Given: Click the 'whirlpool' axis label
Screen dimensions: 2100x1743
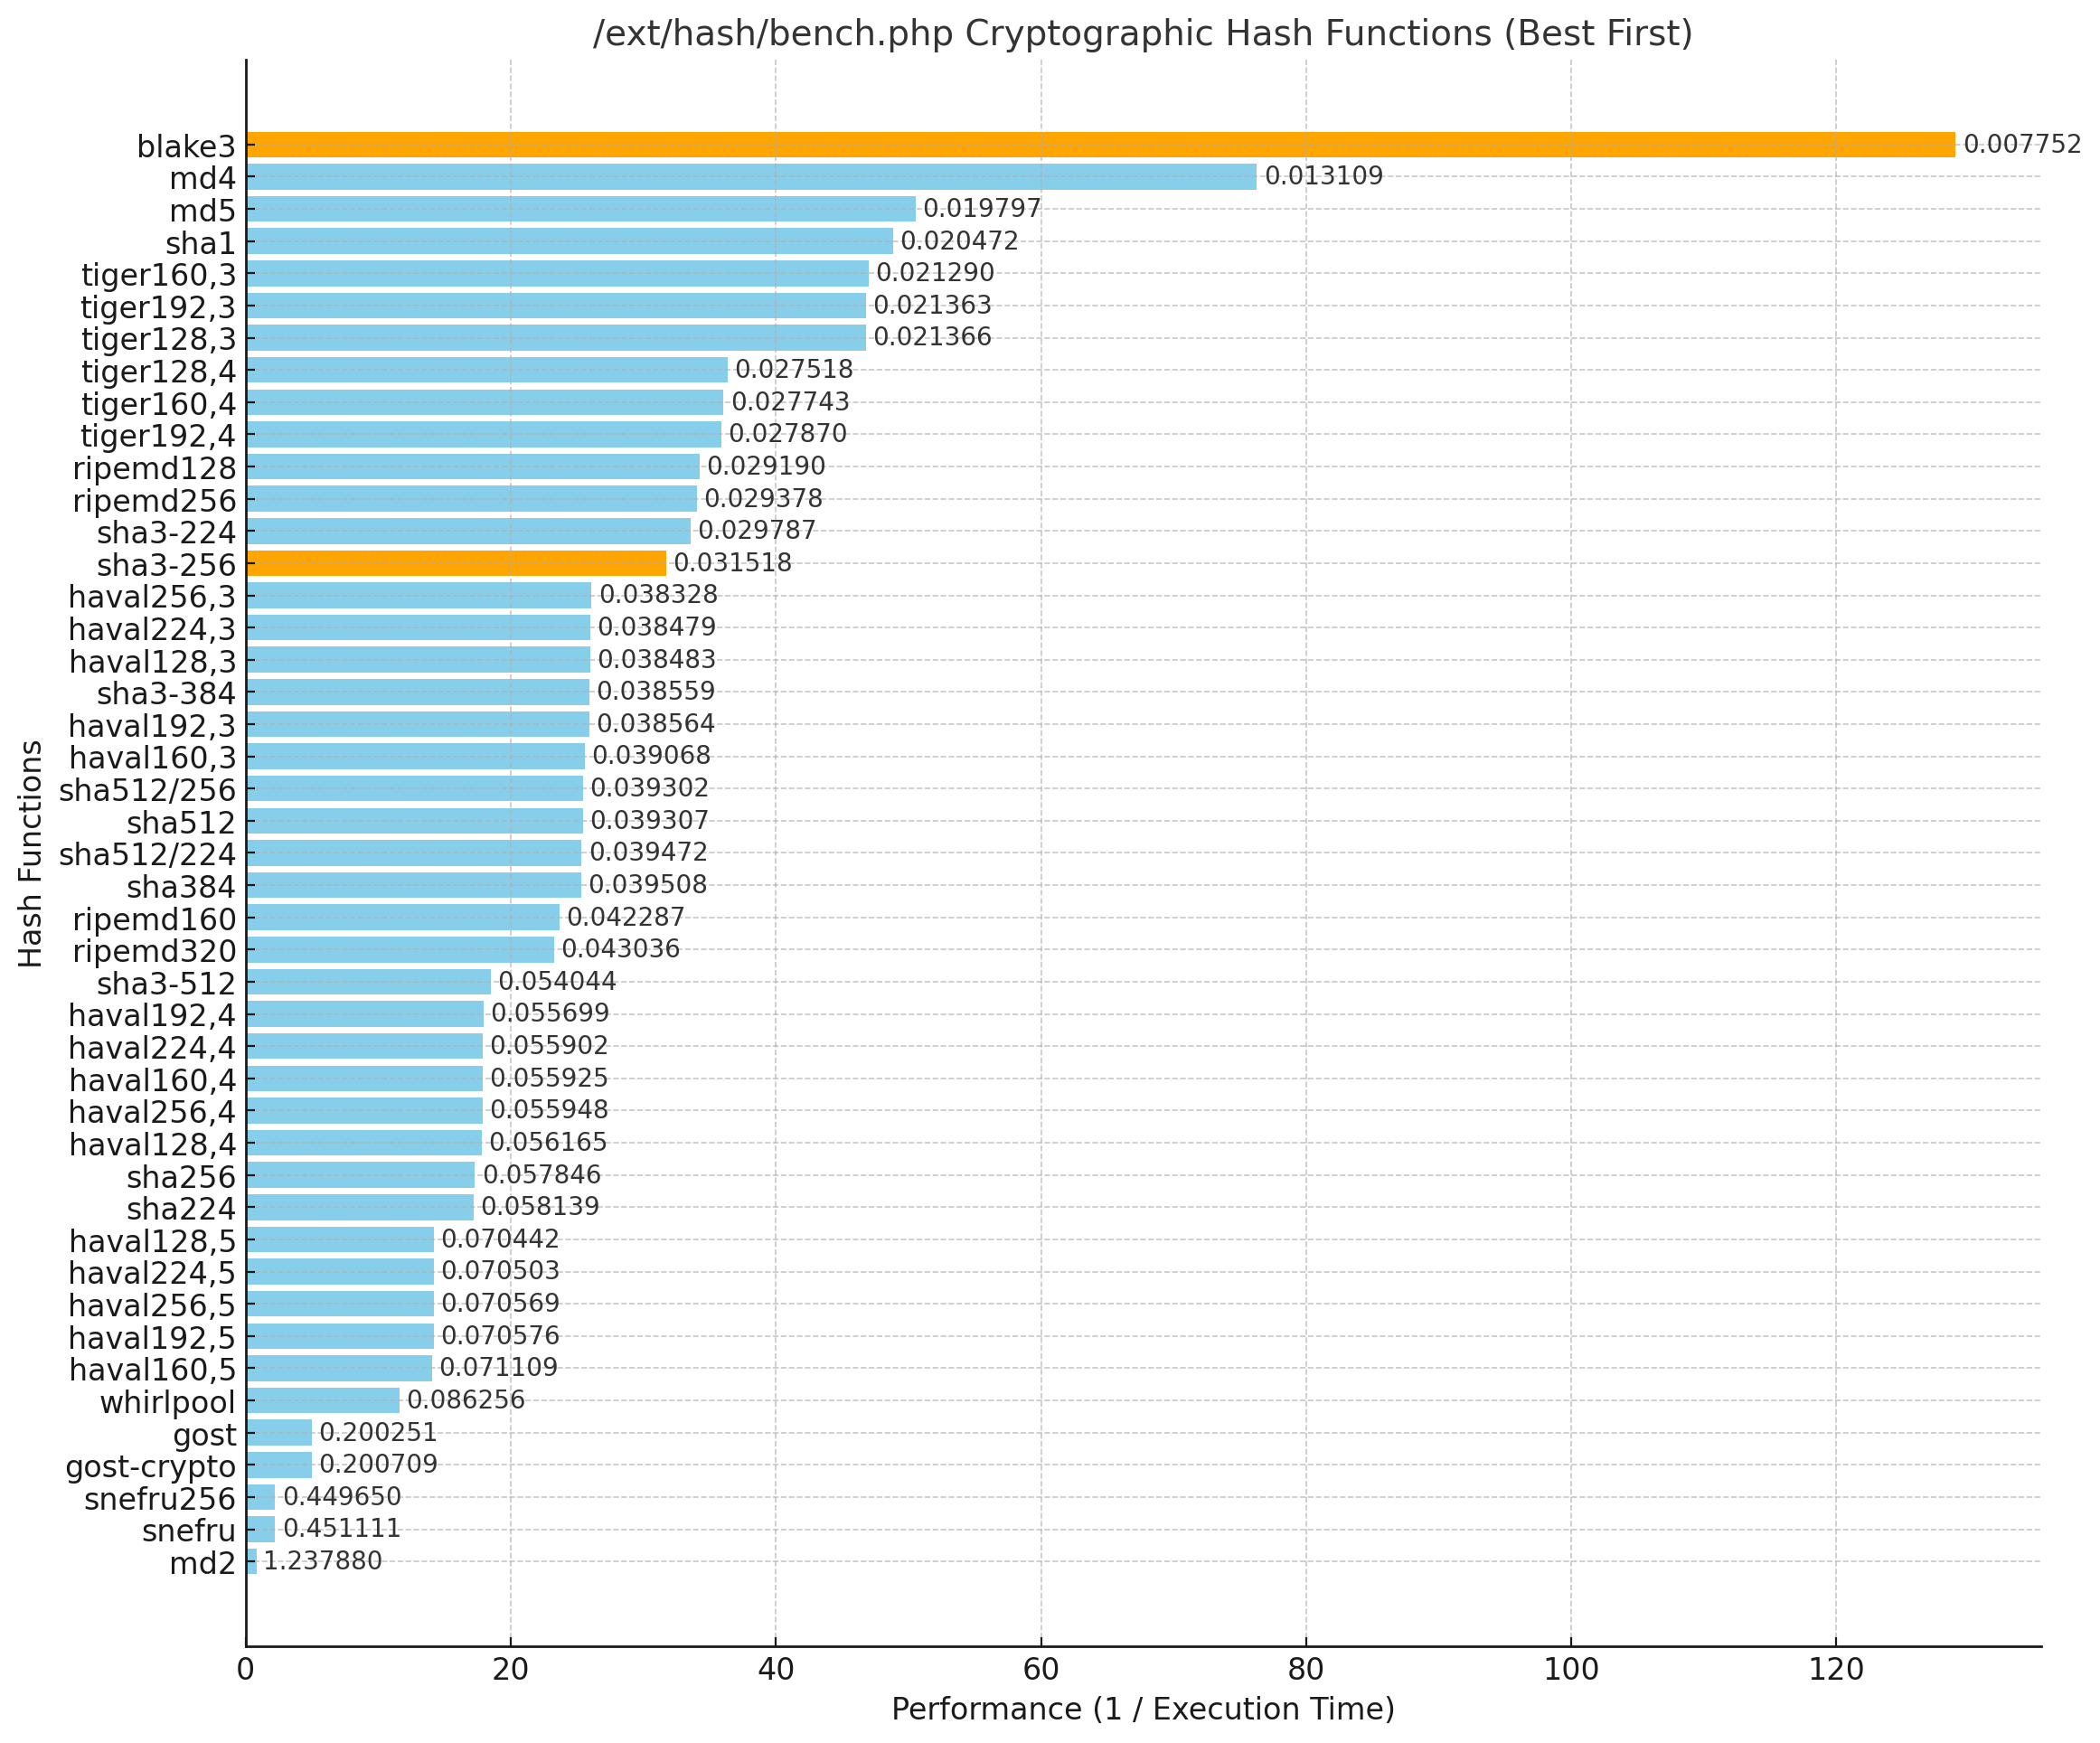Looking at the screenshot, I should (x=168, y=1402).
